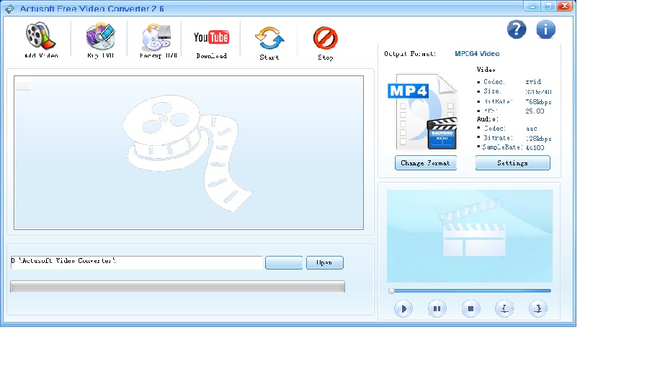Screen dimensions: 665x378
Task: Click the Open button beside output path
Action: (325, 263)
